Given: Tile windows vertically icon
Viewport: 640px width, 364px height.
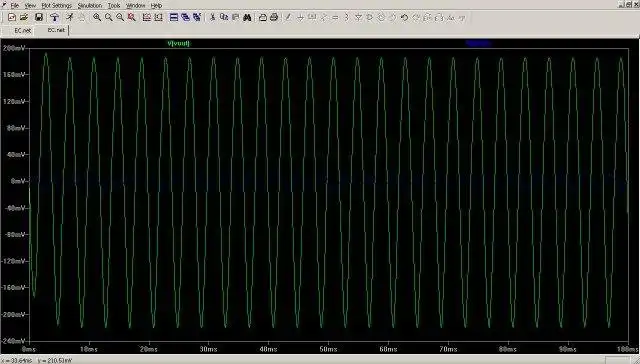Looking at the screenshot, I should [185, 17].
